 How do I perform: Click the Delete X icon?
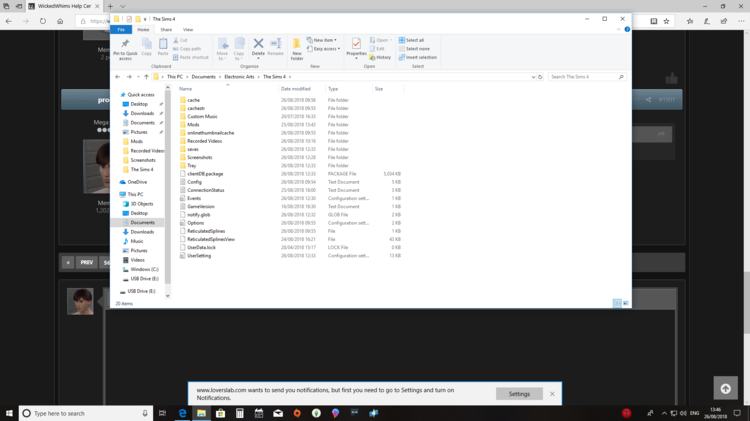click(x=258, y=44)
